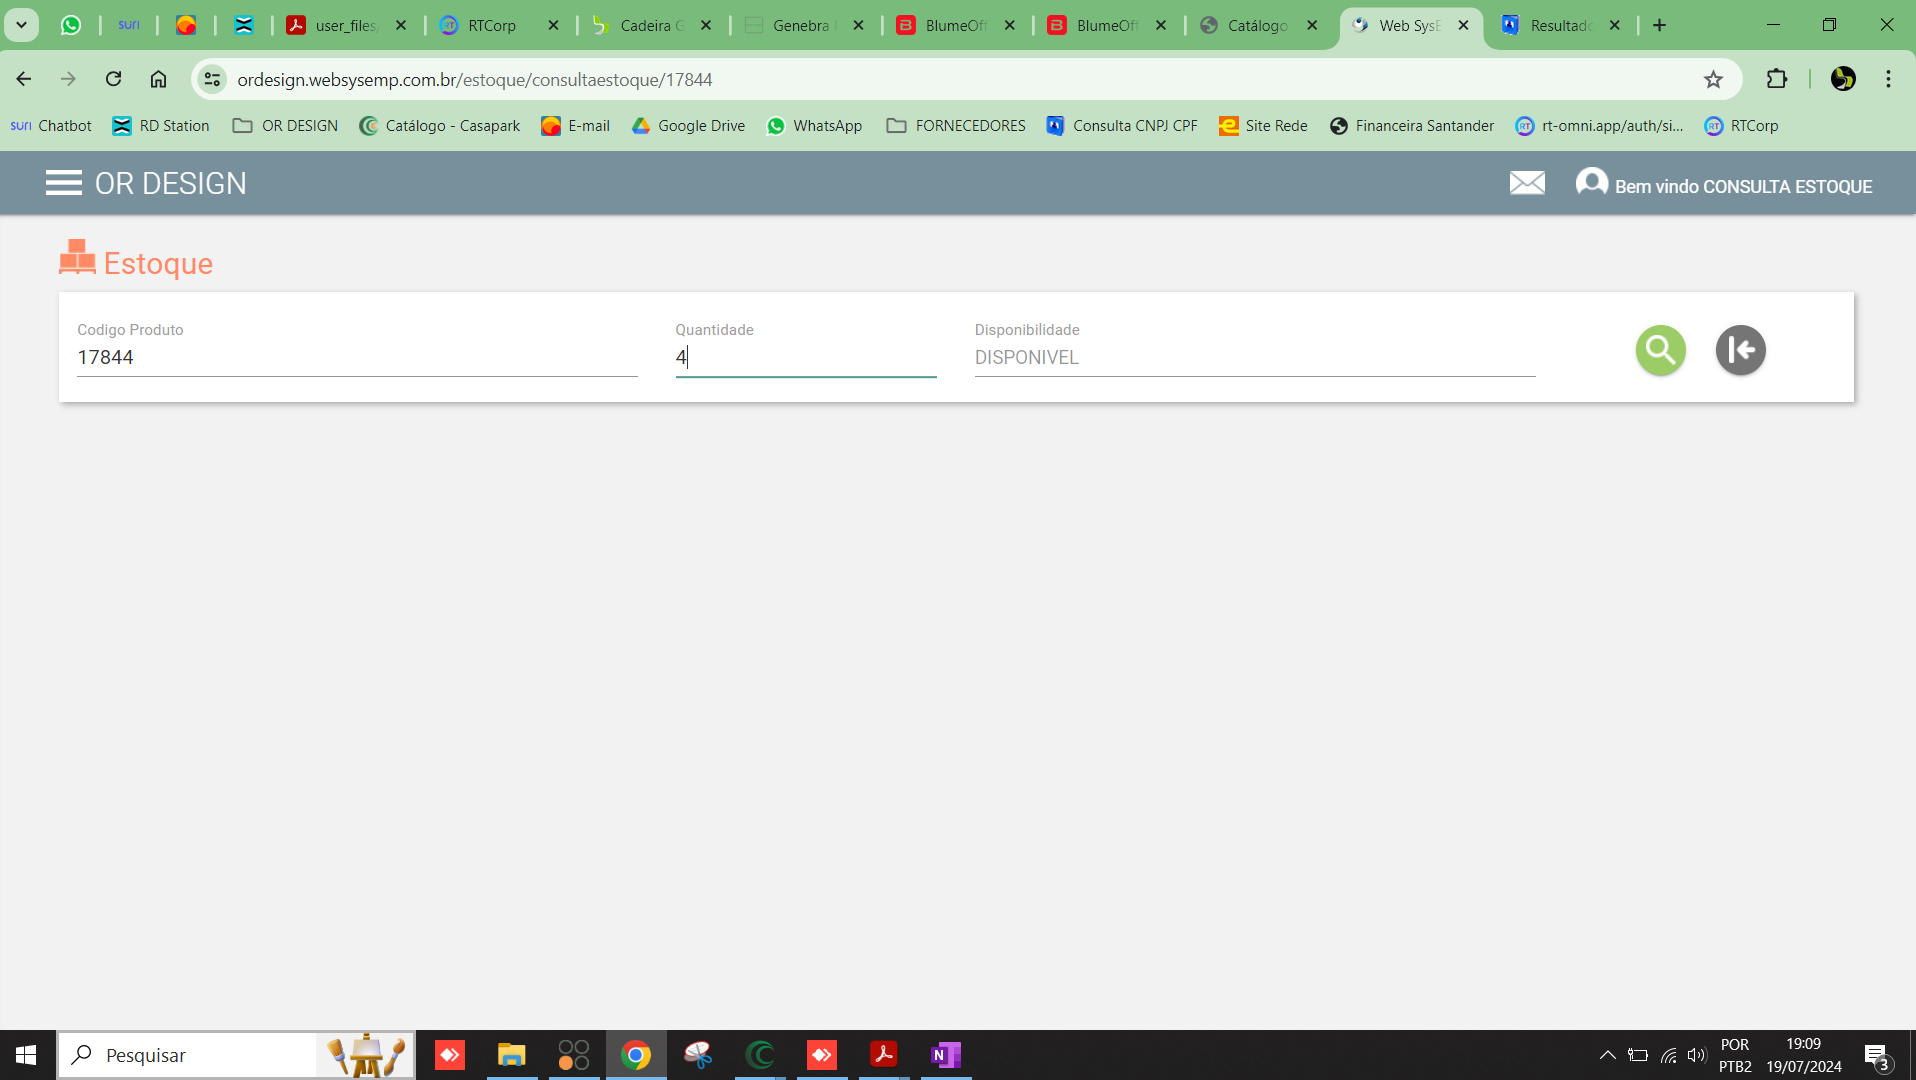Click the green search magnifier button
Viewport: 1916px width, 1080px height.
[x=1660, y=350]
